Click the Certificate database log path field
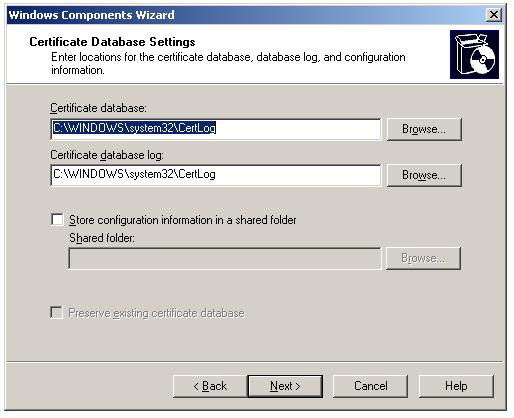Screen dimensions: 514x418 [x=215, y=175]
